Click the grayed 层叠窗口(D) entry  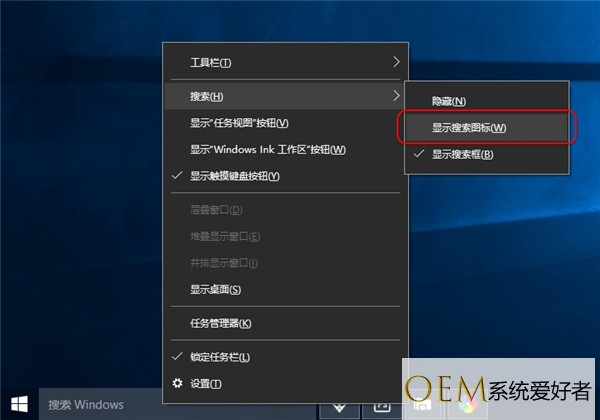(x=215, y=210)
